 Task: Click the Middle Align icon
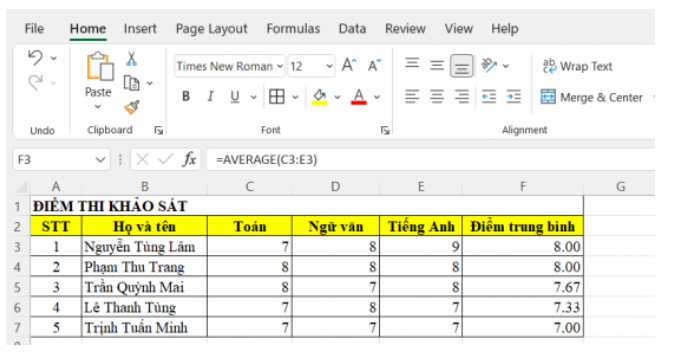coord(437,66)
